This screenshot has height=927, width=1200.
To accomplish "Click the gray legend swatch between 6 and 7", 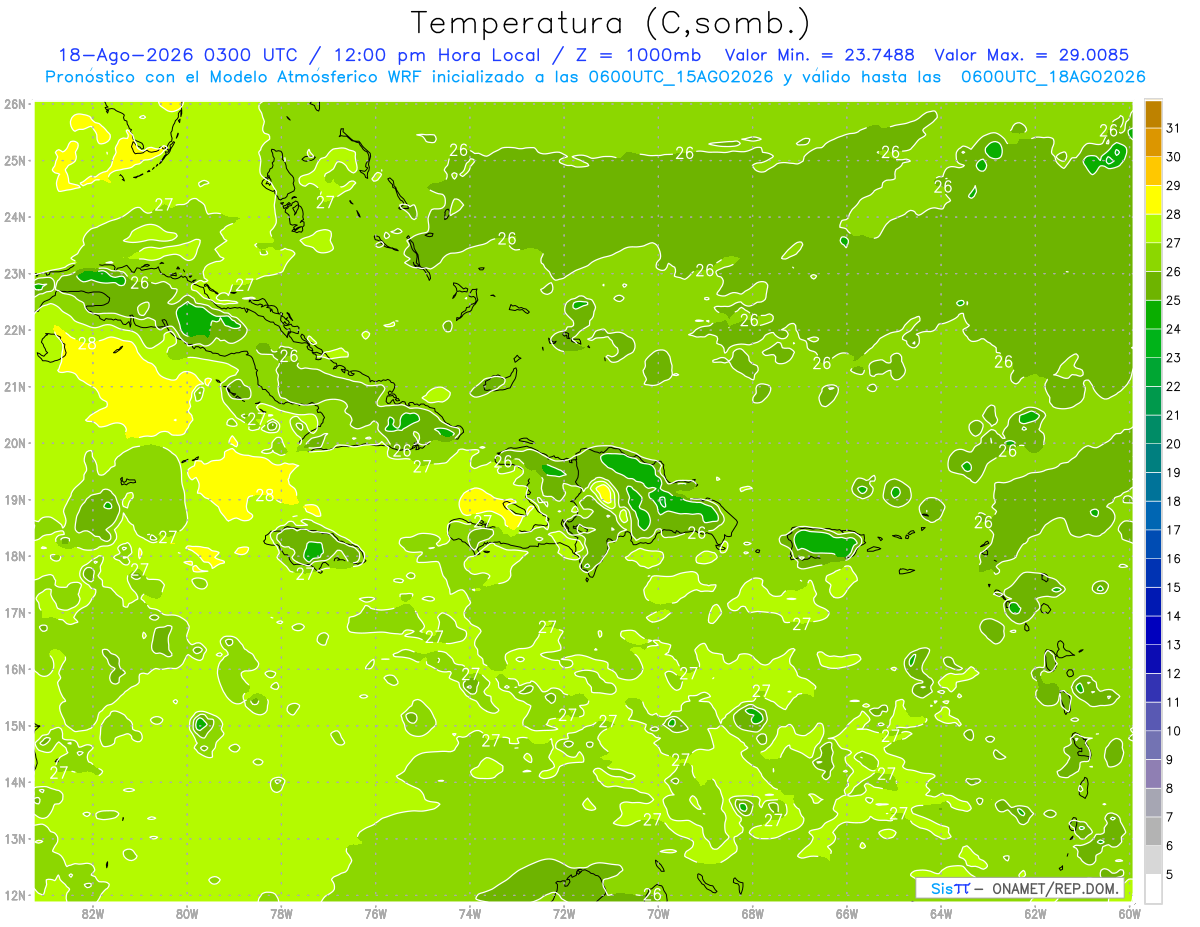I will click(1153, 831).
